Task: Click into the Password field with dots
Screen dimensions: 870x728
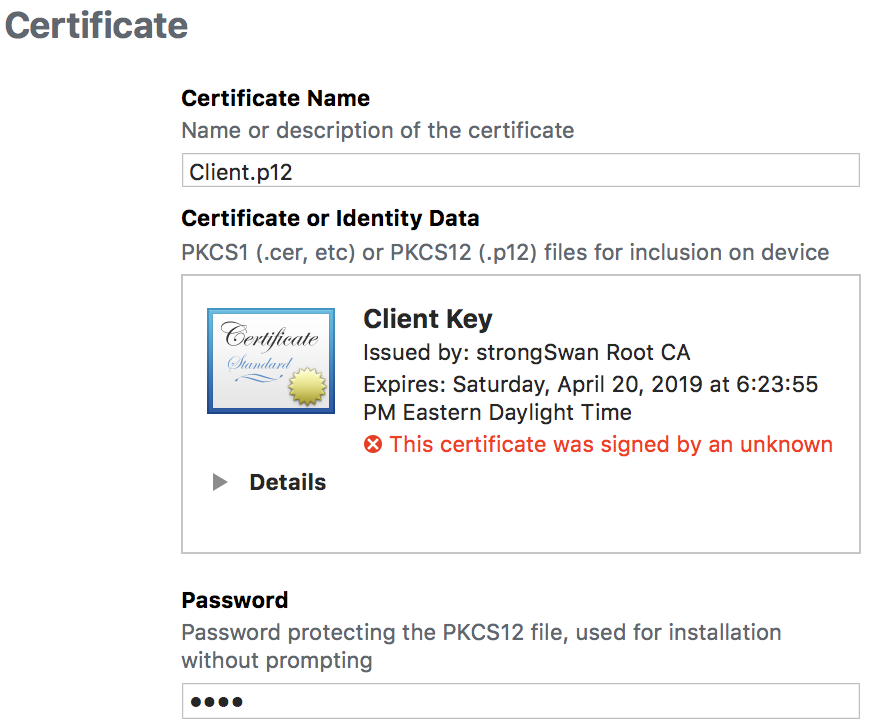Action: coord(520,701)
